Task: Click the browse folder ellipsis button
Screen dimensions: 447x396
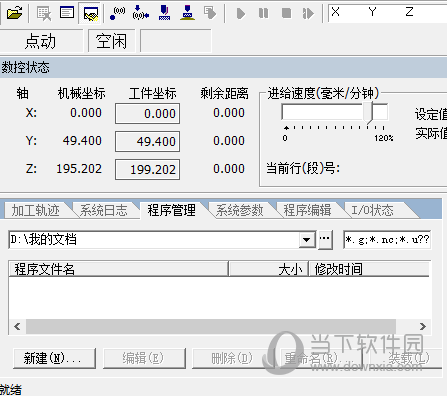Action: 325,239
